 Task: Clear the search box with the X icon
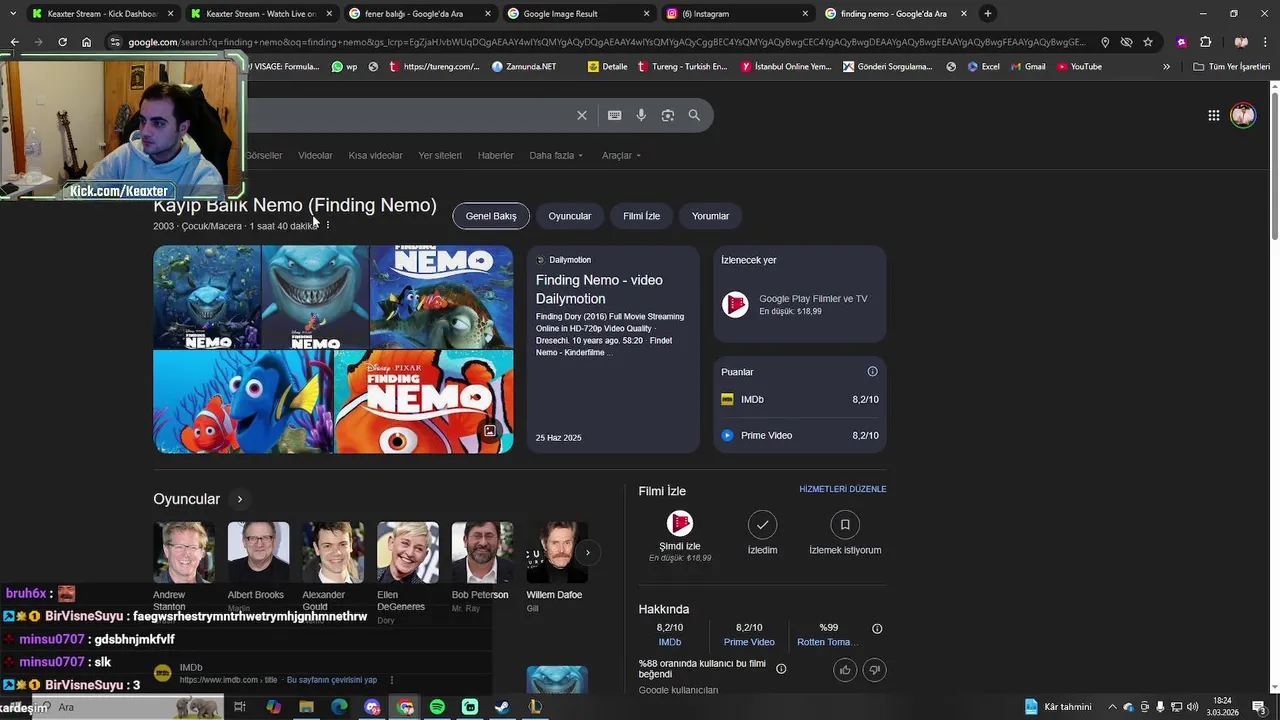point(582,115)
